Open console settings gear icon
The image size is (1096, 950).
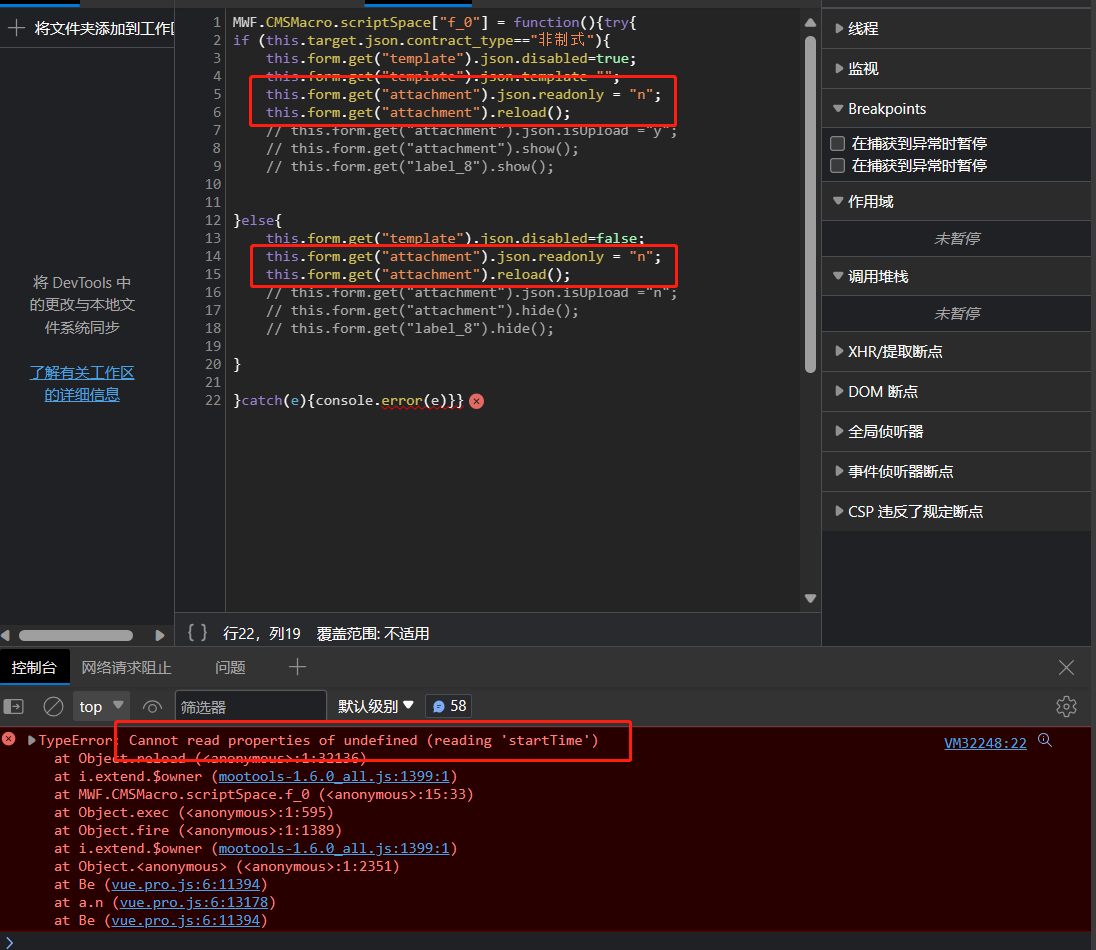click(1066, 706)
